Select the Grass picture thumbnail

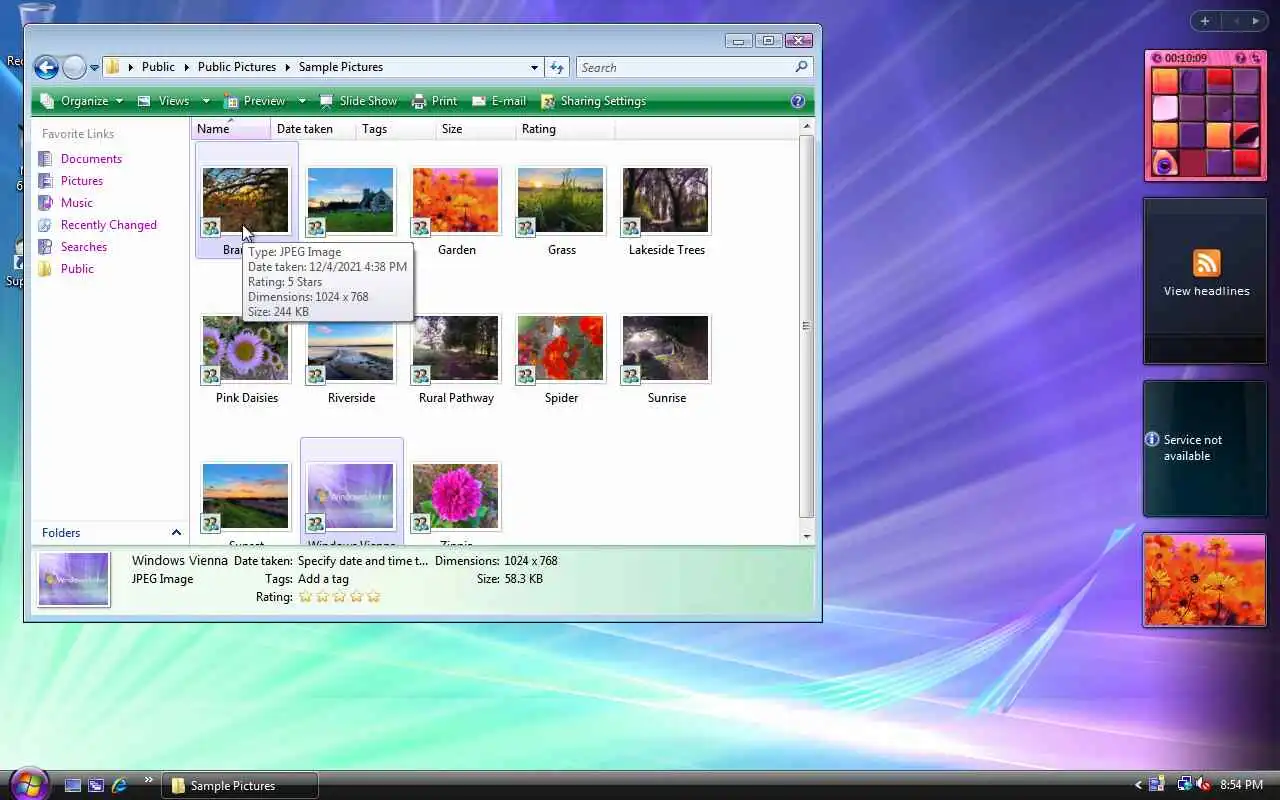coord(561,200)
